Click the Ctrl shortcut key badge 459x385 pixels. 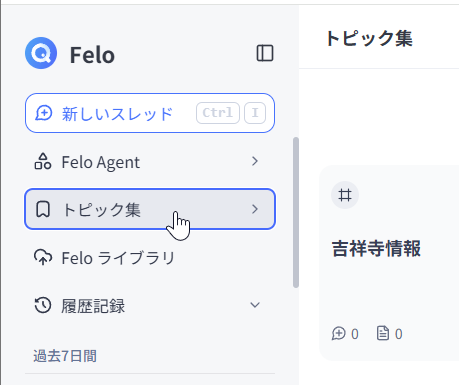click(218, 113)
